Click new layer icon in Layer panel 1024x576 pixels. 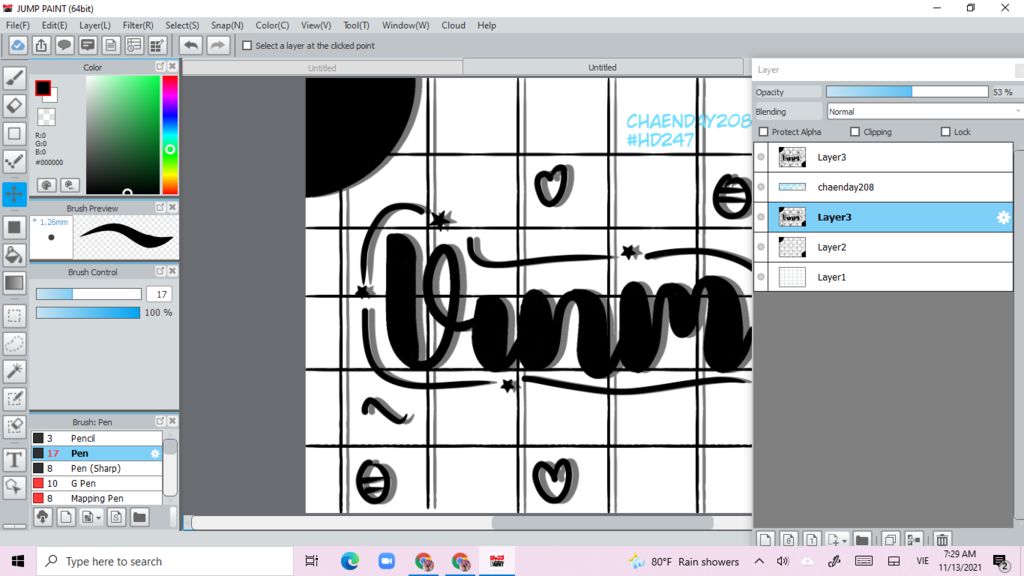click(x=765, y=540)
